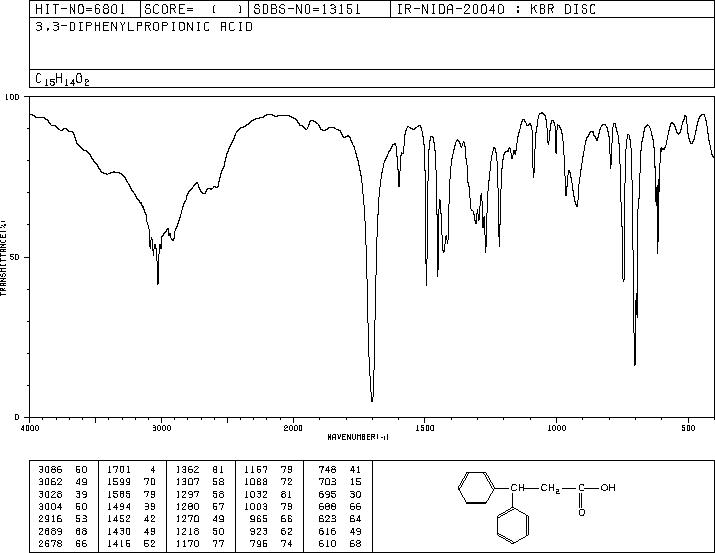Click the molecular formula C15H14O2
The height and width of the screenshot is (553, 715).
click(x=62, y=79)
